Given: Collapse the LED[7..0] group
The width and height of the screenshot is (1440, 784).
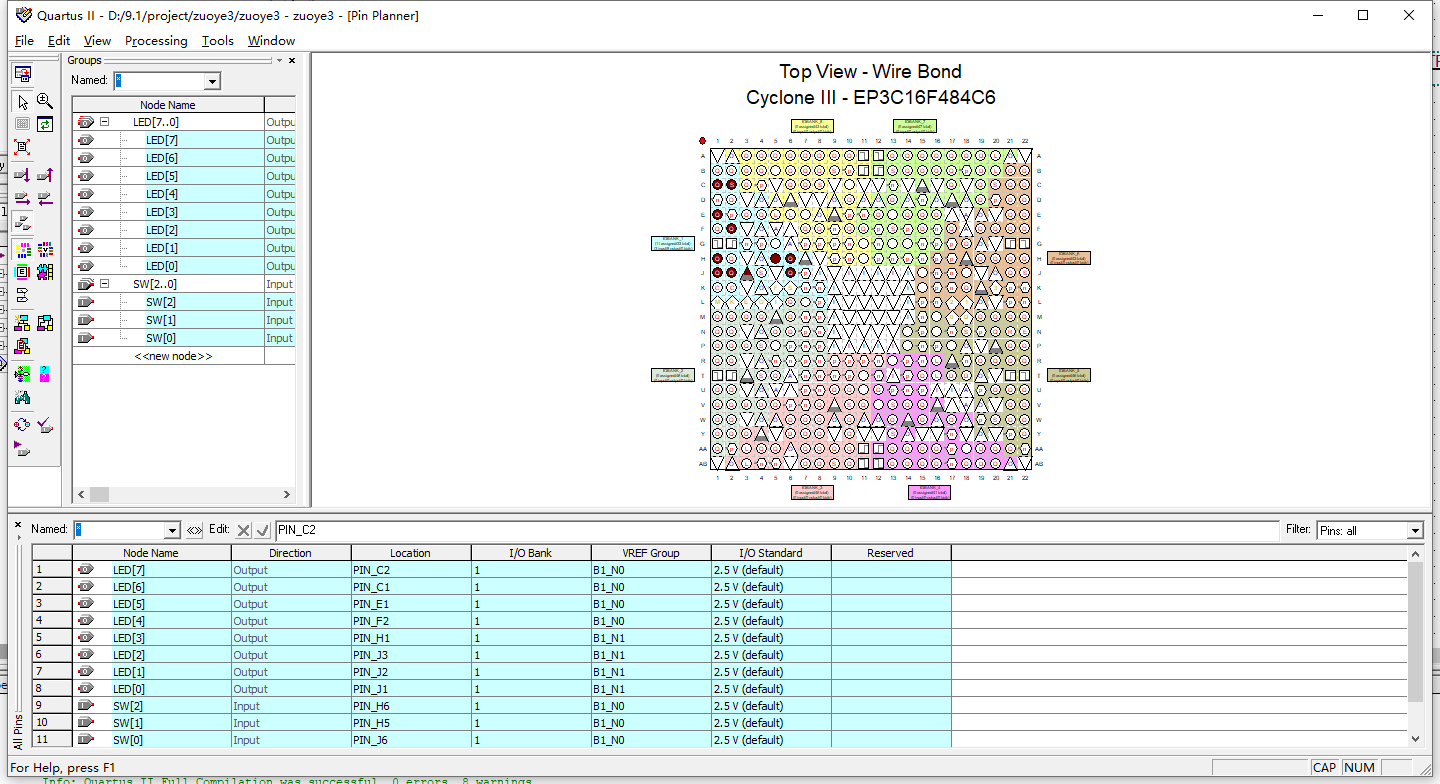Looking at the screenshot, I should pos(104,122).
